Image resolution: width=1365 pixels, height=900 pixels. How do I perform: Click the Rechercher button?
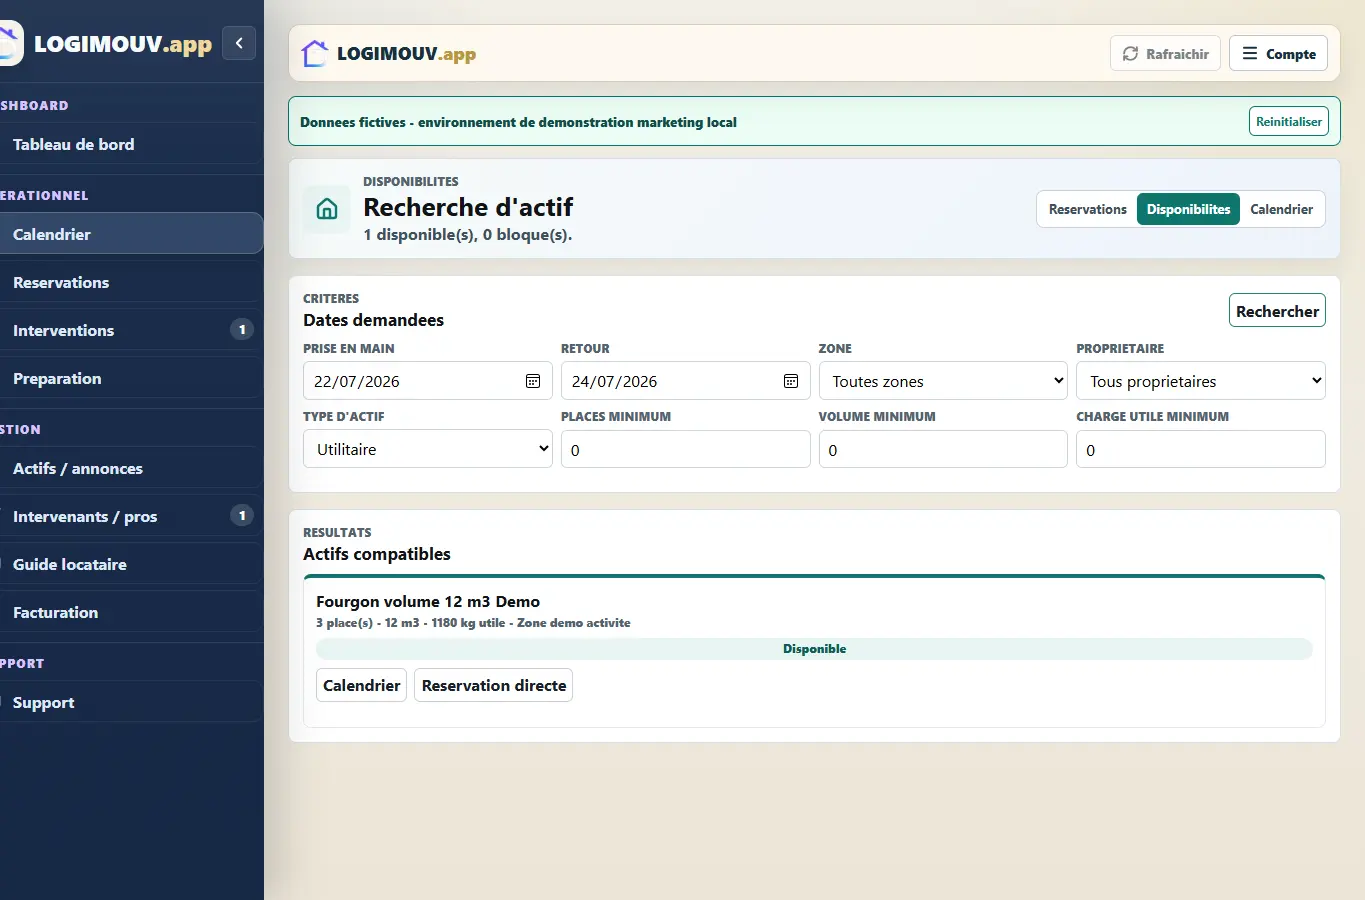point(1277,311)
